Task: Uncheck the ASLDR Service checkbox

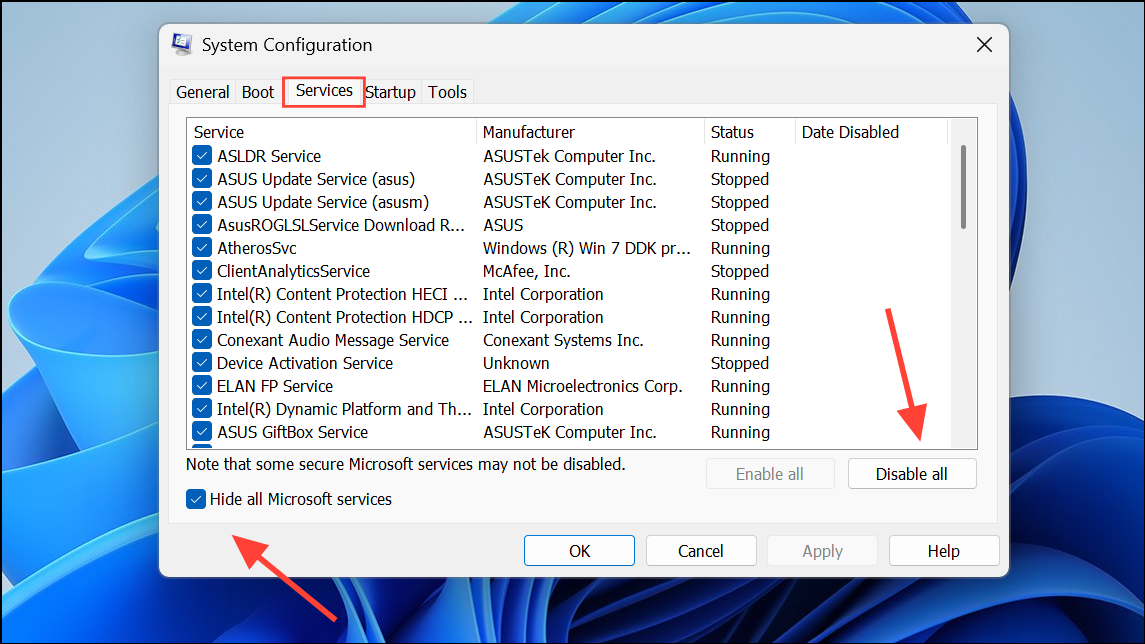Action: point(202,155)
